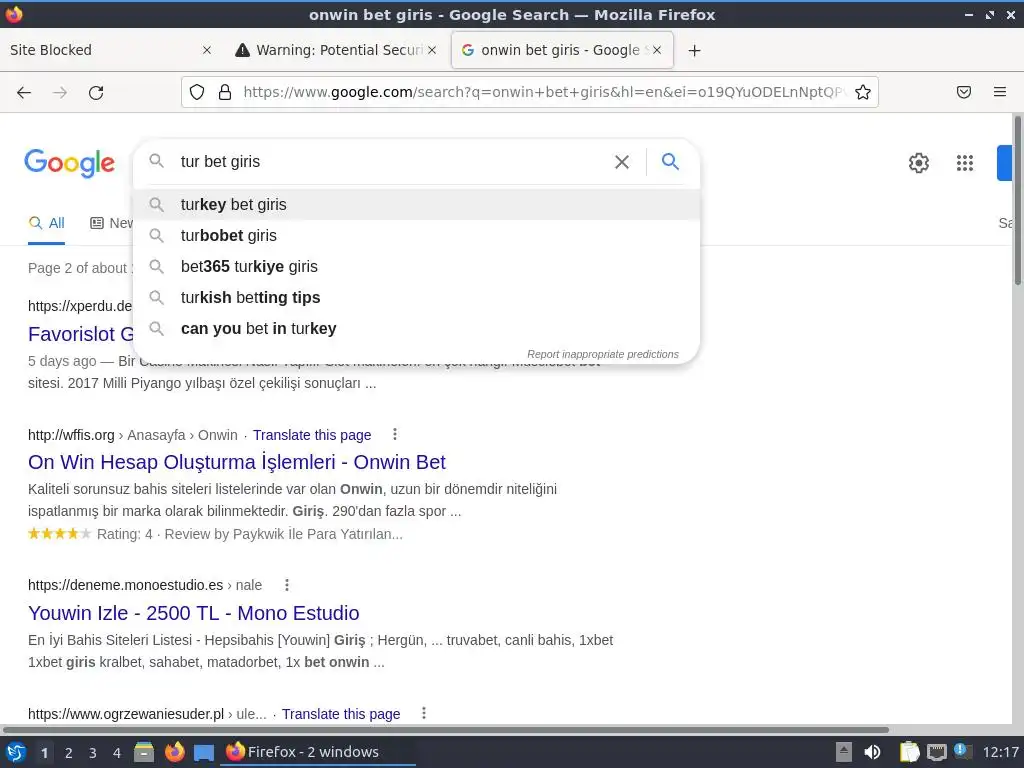The height and width of the screenshot is (768, 1024).
Task: Choose suggestion 'can you bet in turkey'
Action: click(x=416, y=328)
